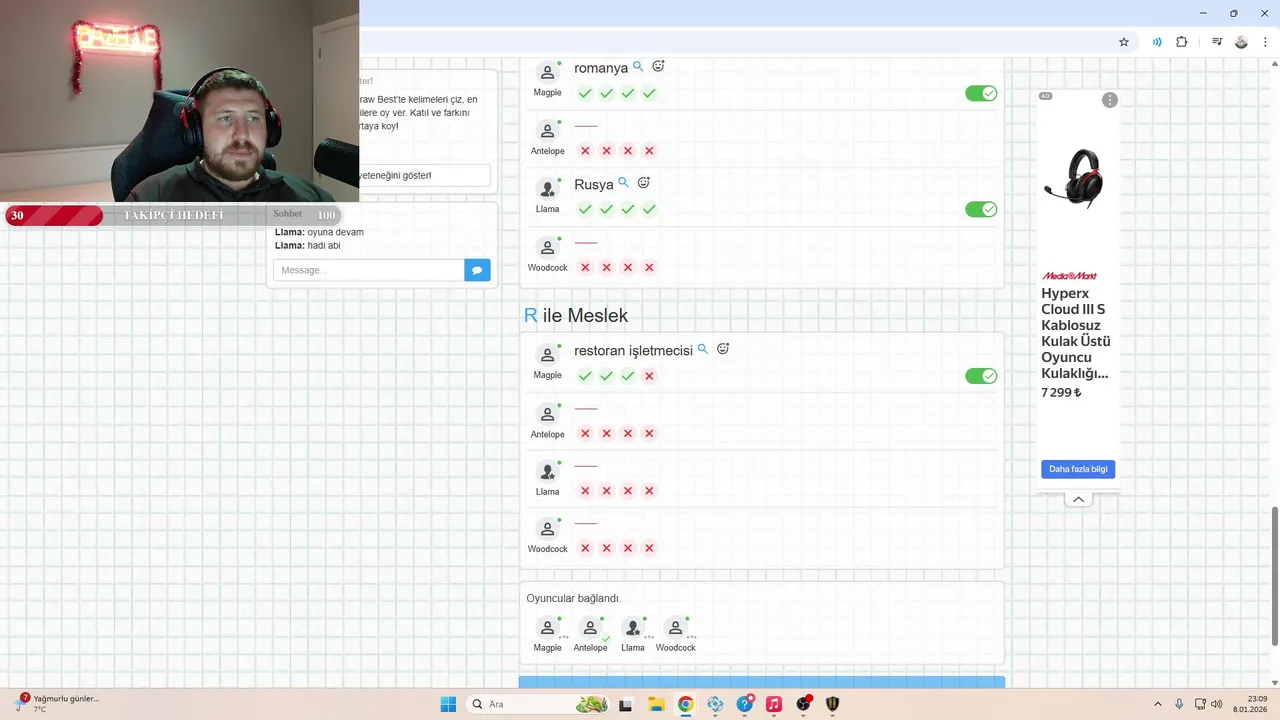The image size is (1280, 720).
Task: Select Woodcock's avatar under R ile Meslek
Action: (x=547, y=528)
